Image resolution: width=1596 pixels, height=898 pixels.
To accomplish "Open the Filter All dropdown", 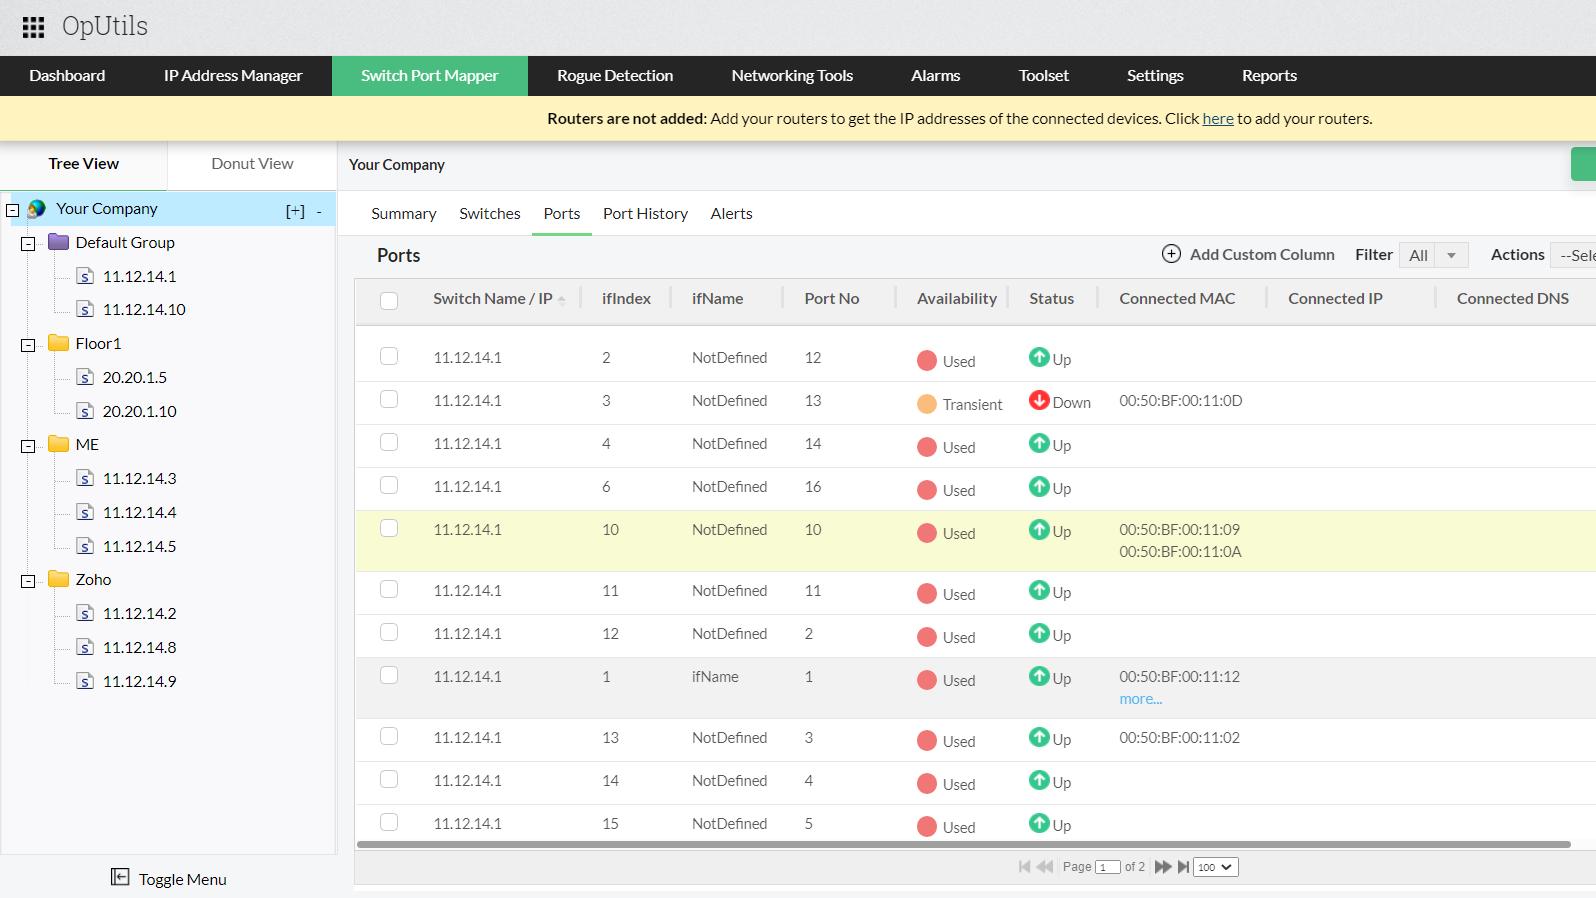I will pyautogui.click(x=1433, y=255).
